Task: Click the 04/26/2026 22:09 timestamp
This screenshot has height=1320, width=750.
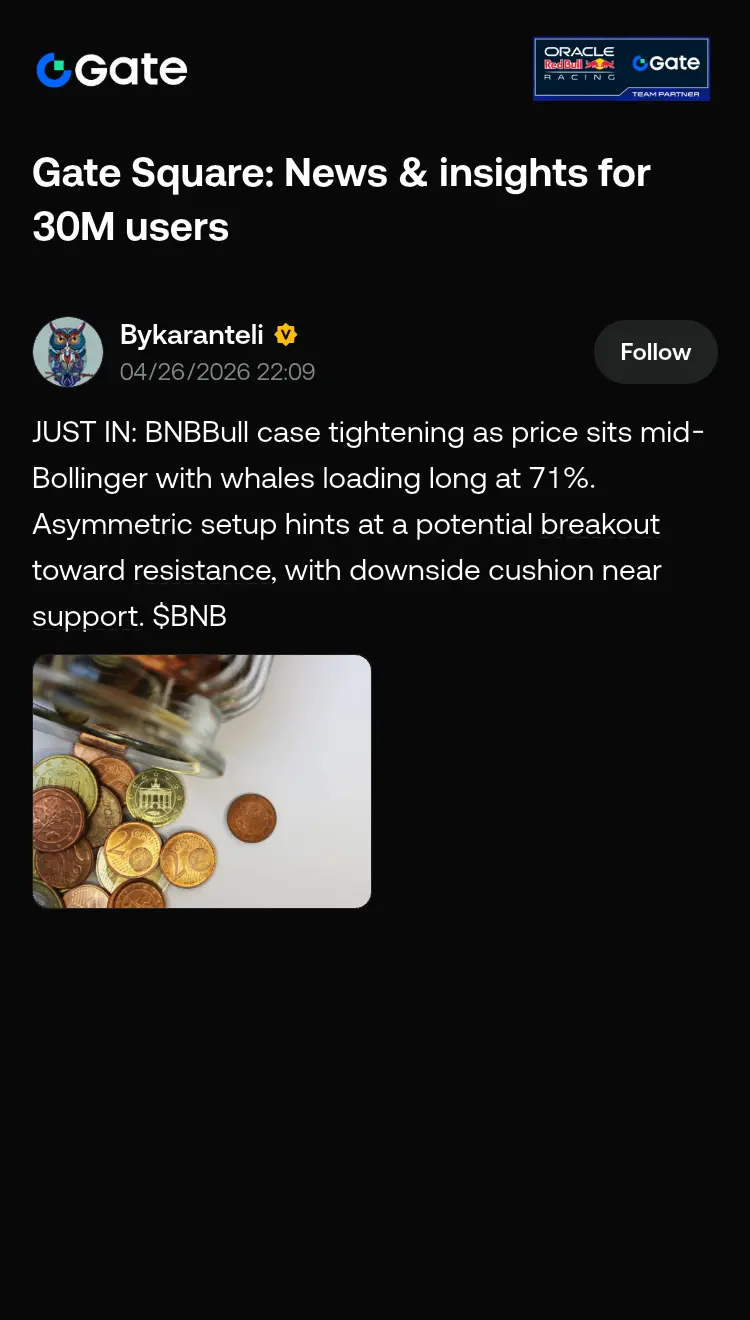Action: (217, 372)
